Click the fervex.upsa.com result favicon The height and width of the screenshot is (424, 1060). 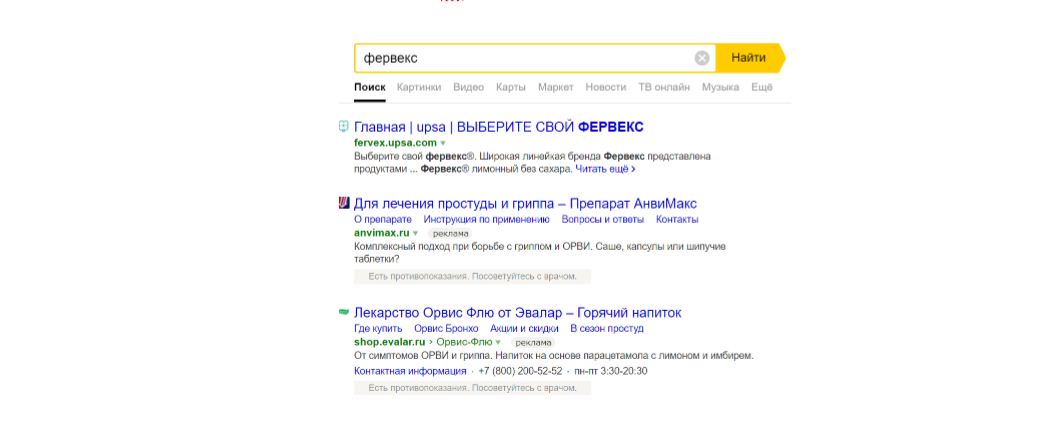pyautogui.click(x=343, y=126)
